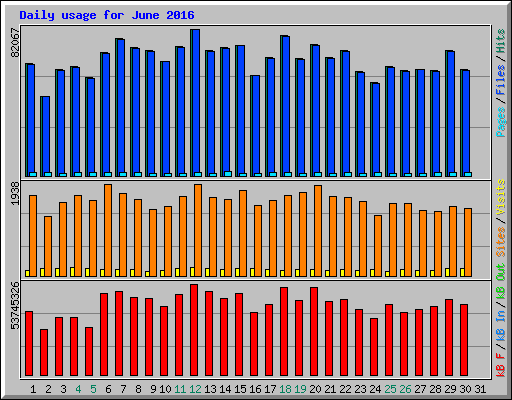The height and width of the screenshot is (400, 512).
Task: Click day label 24 on the x-axis
Action: coord(375,389)
